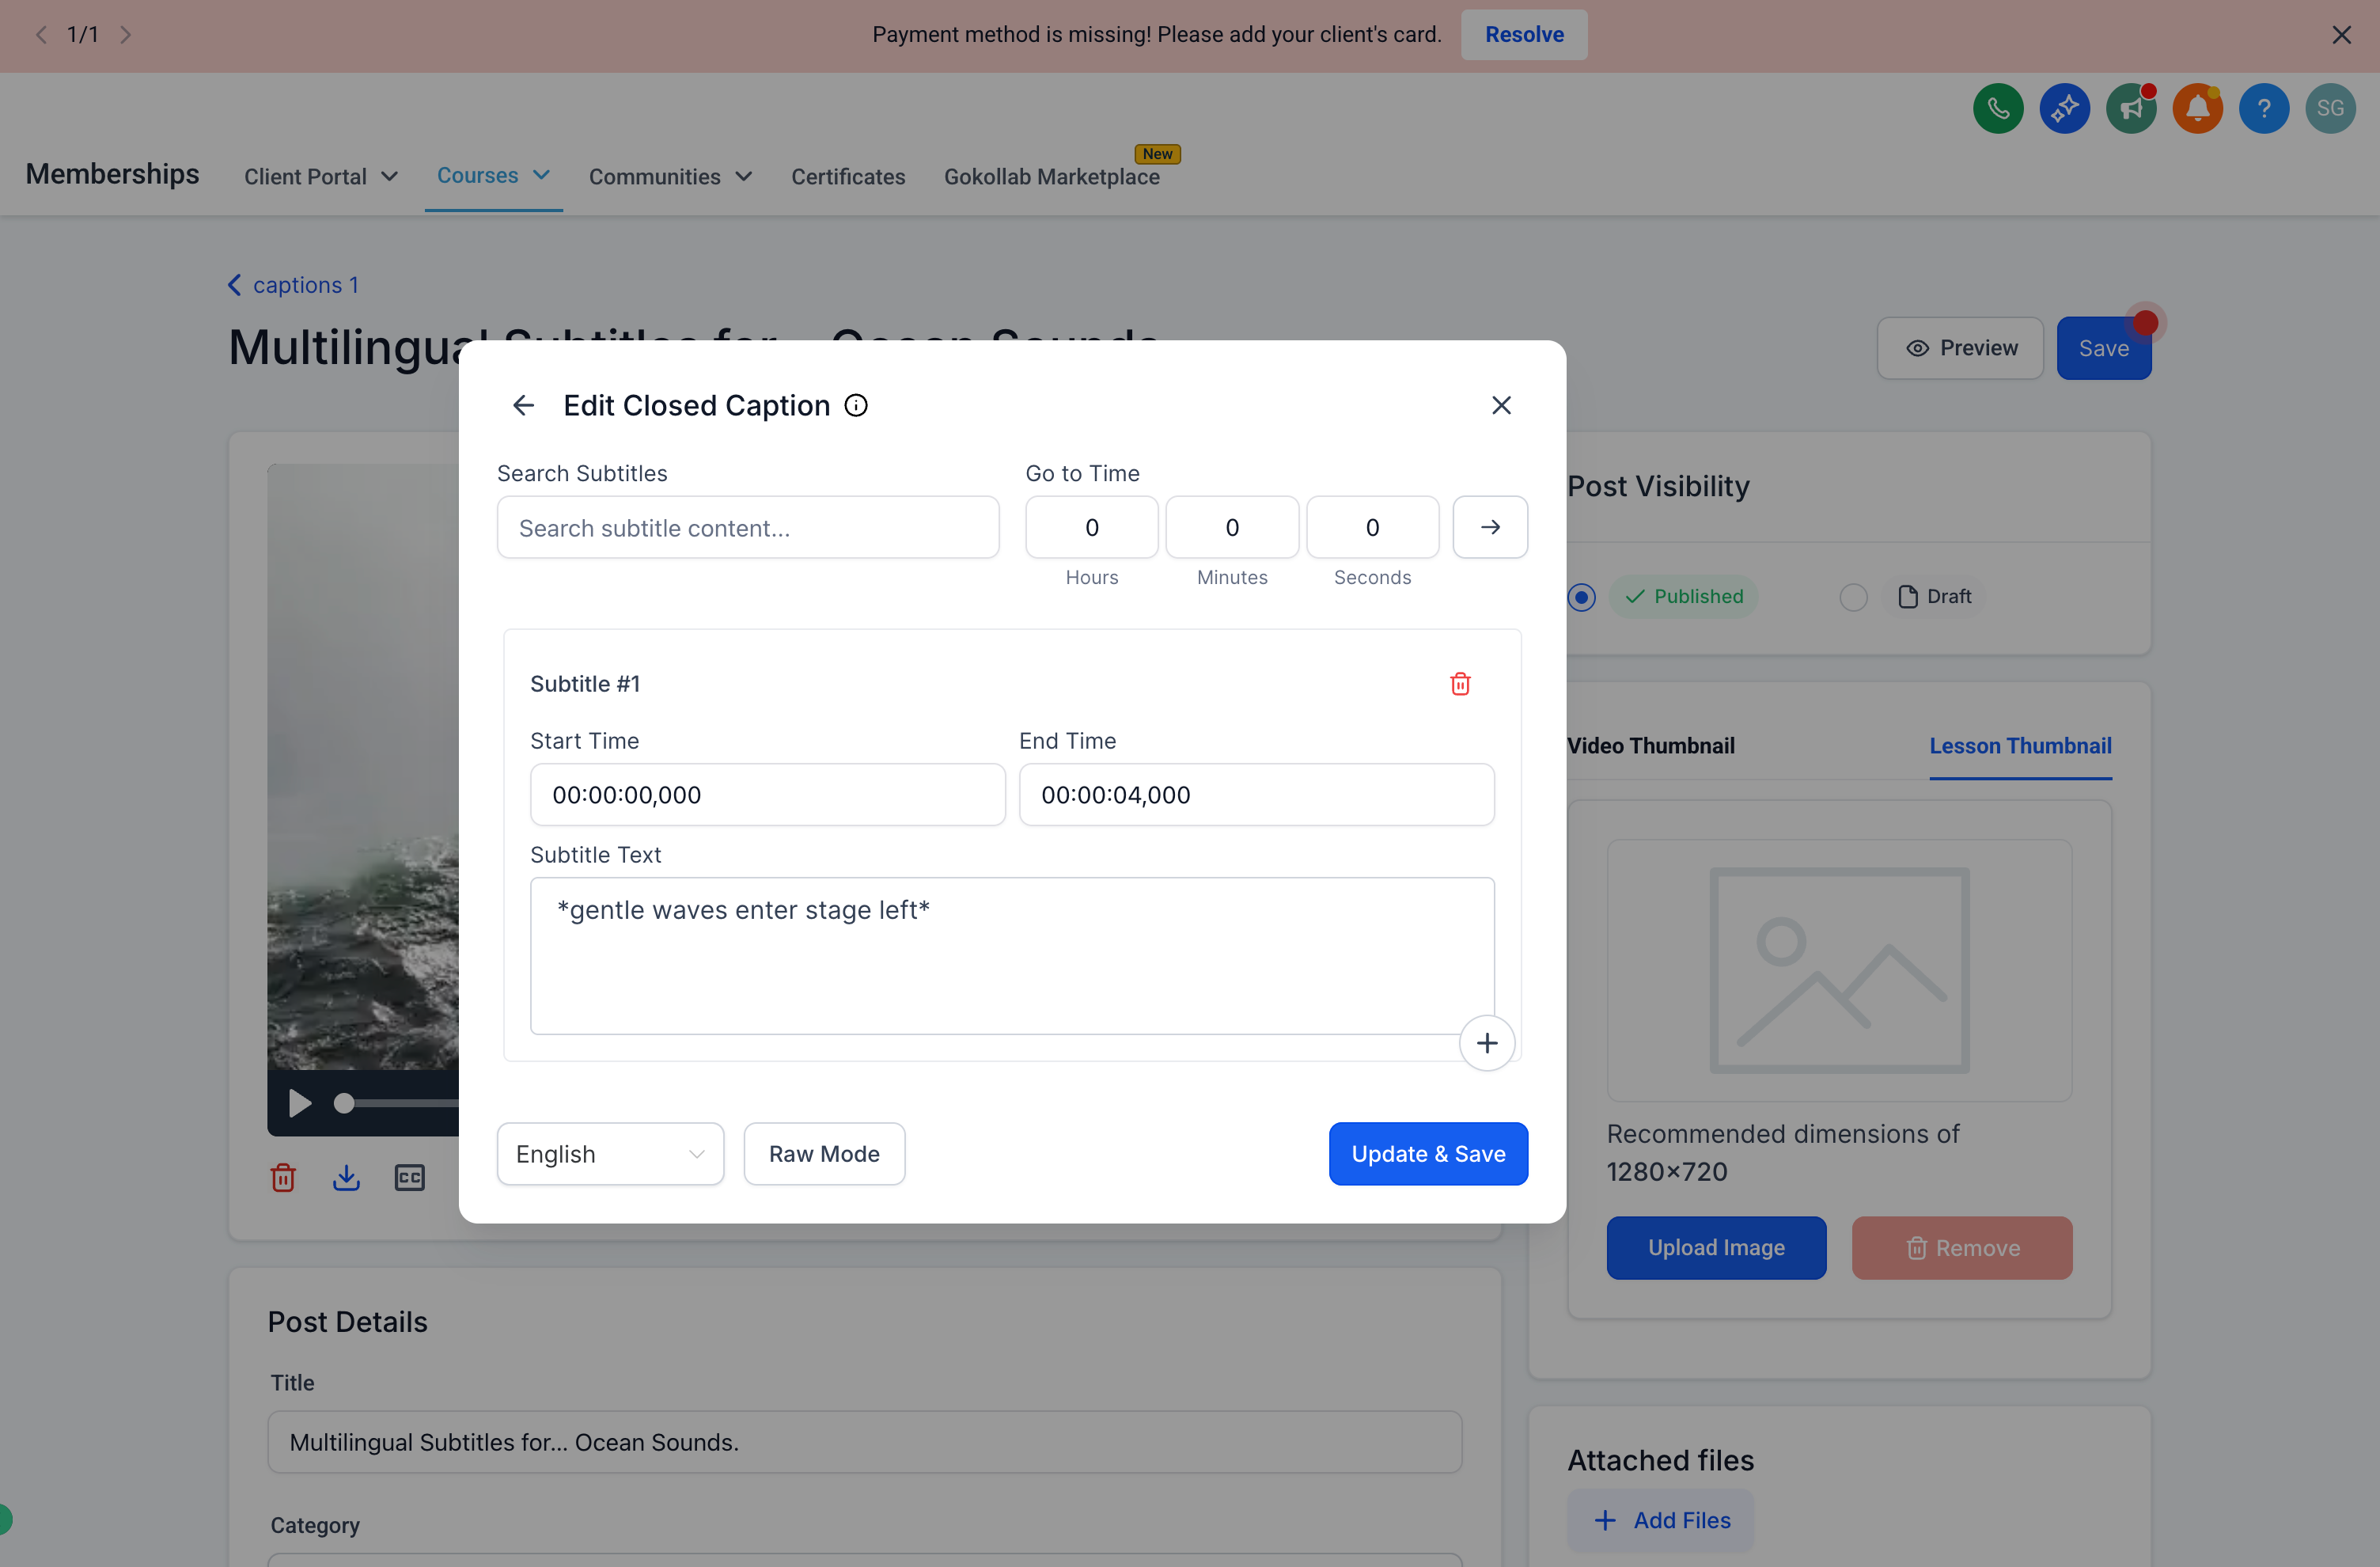Play the lesson video

point(299,1103)
